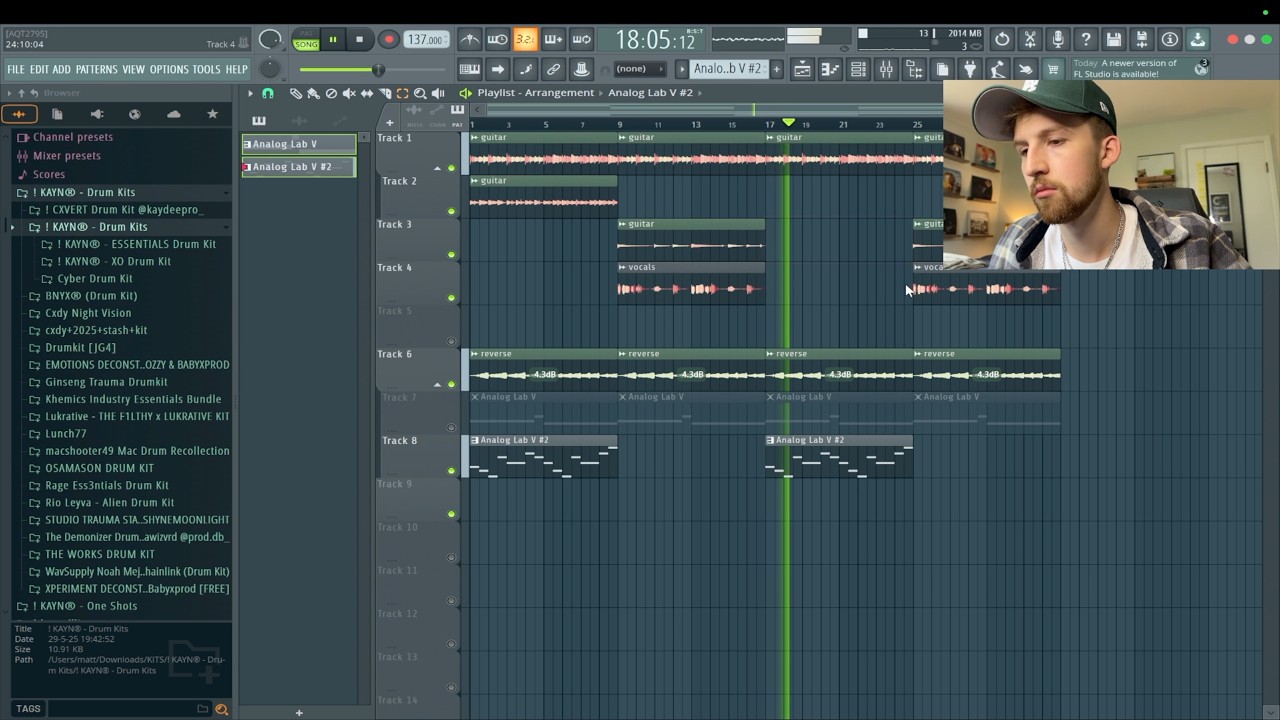Select the playlist Zoom magnifier tool

point(420,93)
